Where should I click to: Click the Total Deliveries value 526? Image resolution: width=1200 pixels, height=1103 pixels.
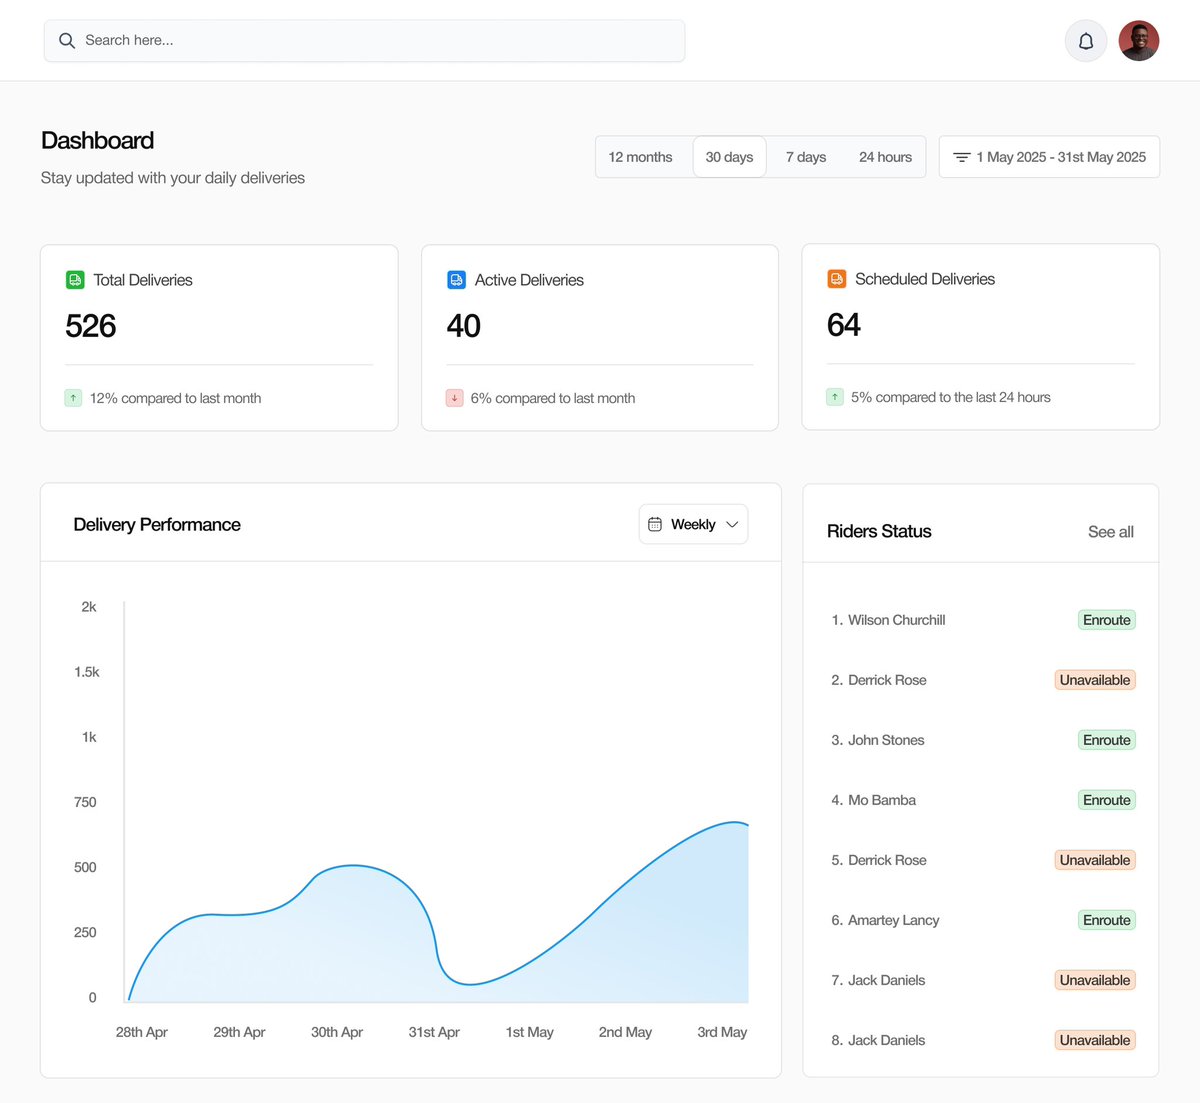pyautogui.click(x=91, y=326)
